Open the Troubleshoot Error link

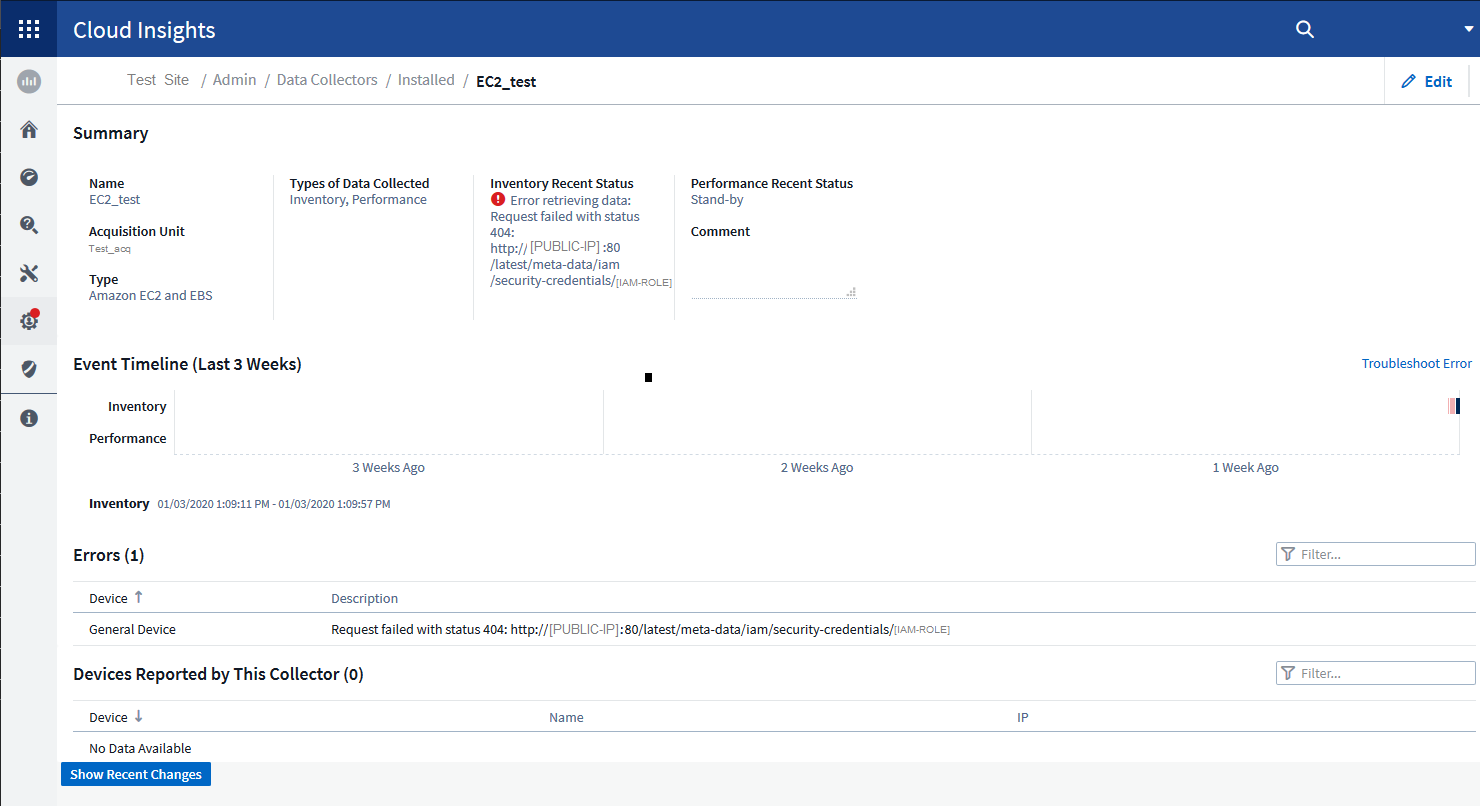pyautogui.click(x=1416, y=363)
